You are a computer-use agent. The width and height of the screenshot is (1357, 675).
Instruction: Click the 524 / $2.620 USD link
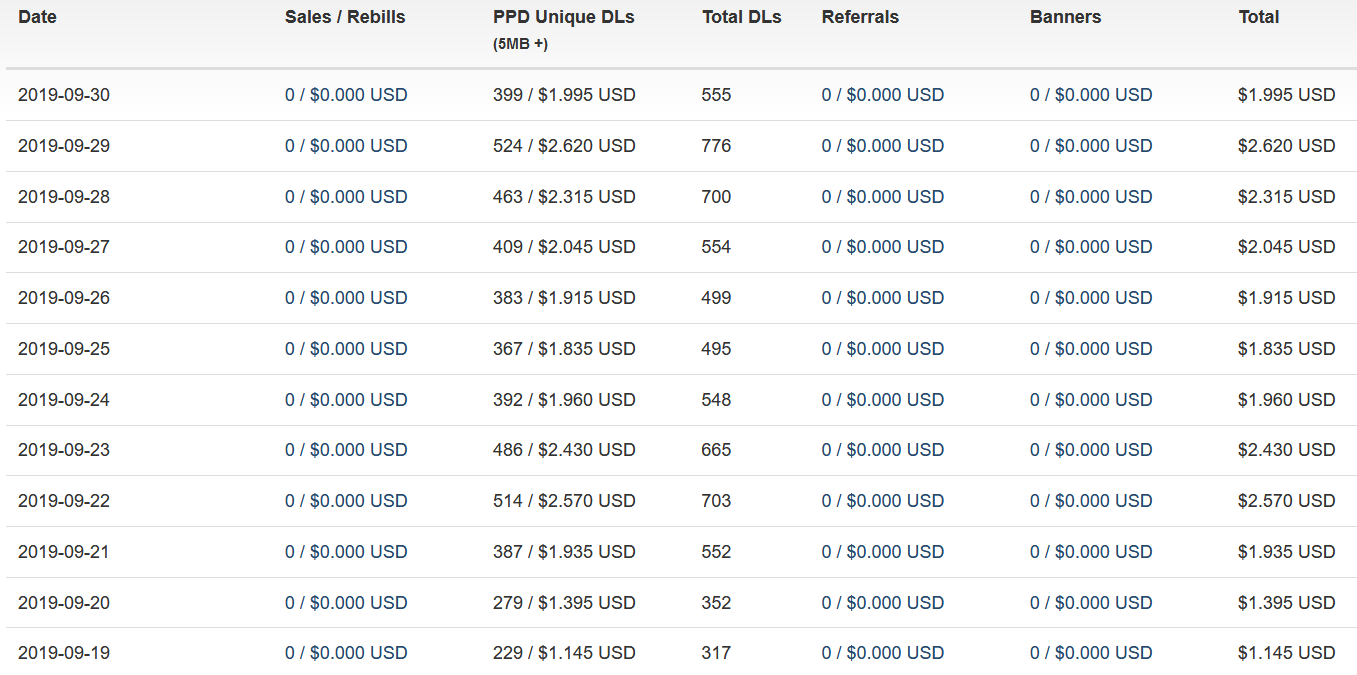[564, 146]
